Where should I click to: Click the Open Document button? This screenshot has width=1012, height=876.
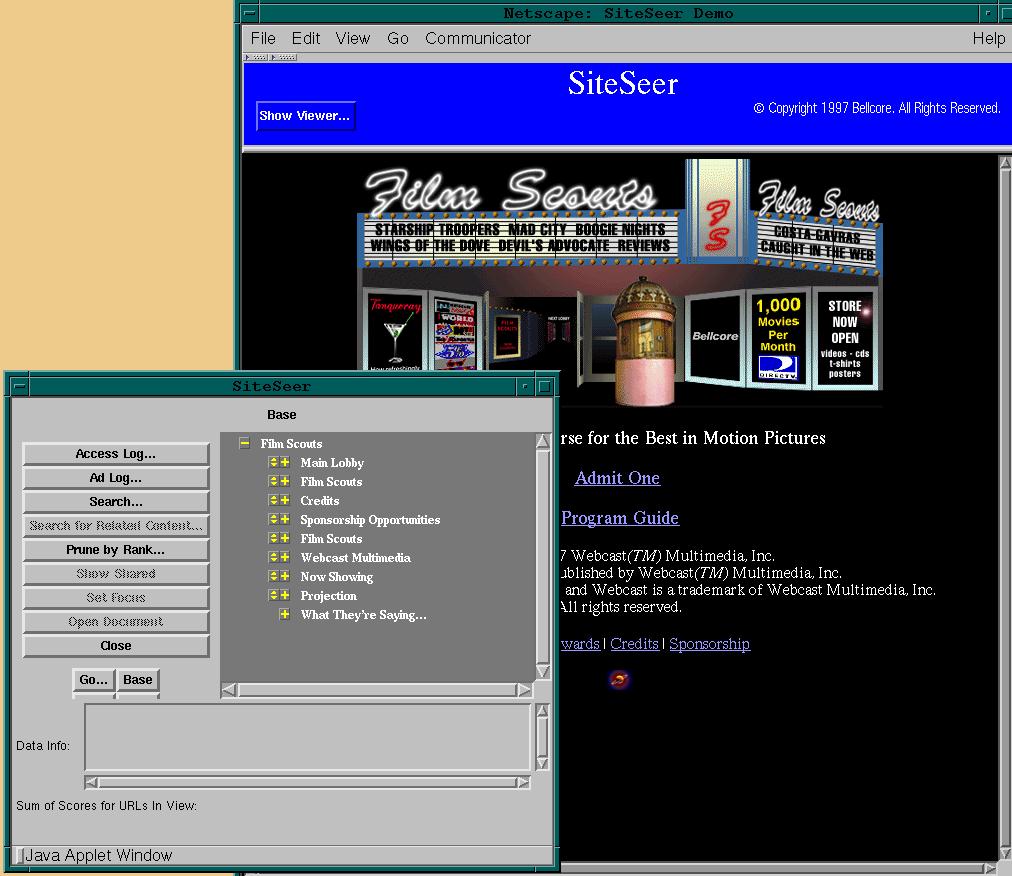pyautogui.click(x=116, y=622)
